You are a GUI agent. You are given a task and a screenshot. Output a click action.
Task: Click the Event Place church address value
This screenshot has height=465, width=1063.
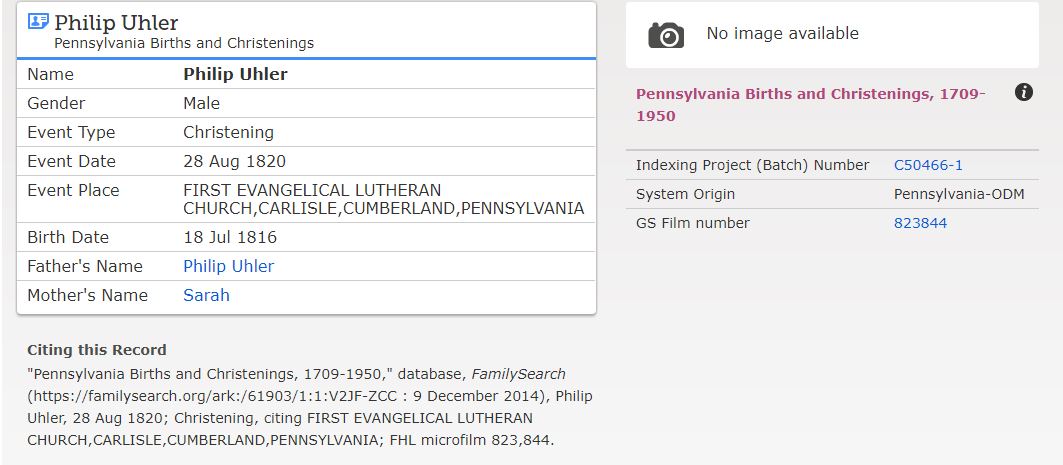(383, 199)
